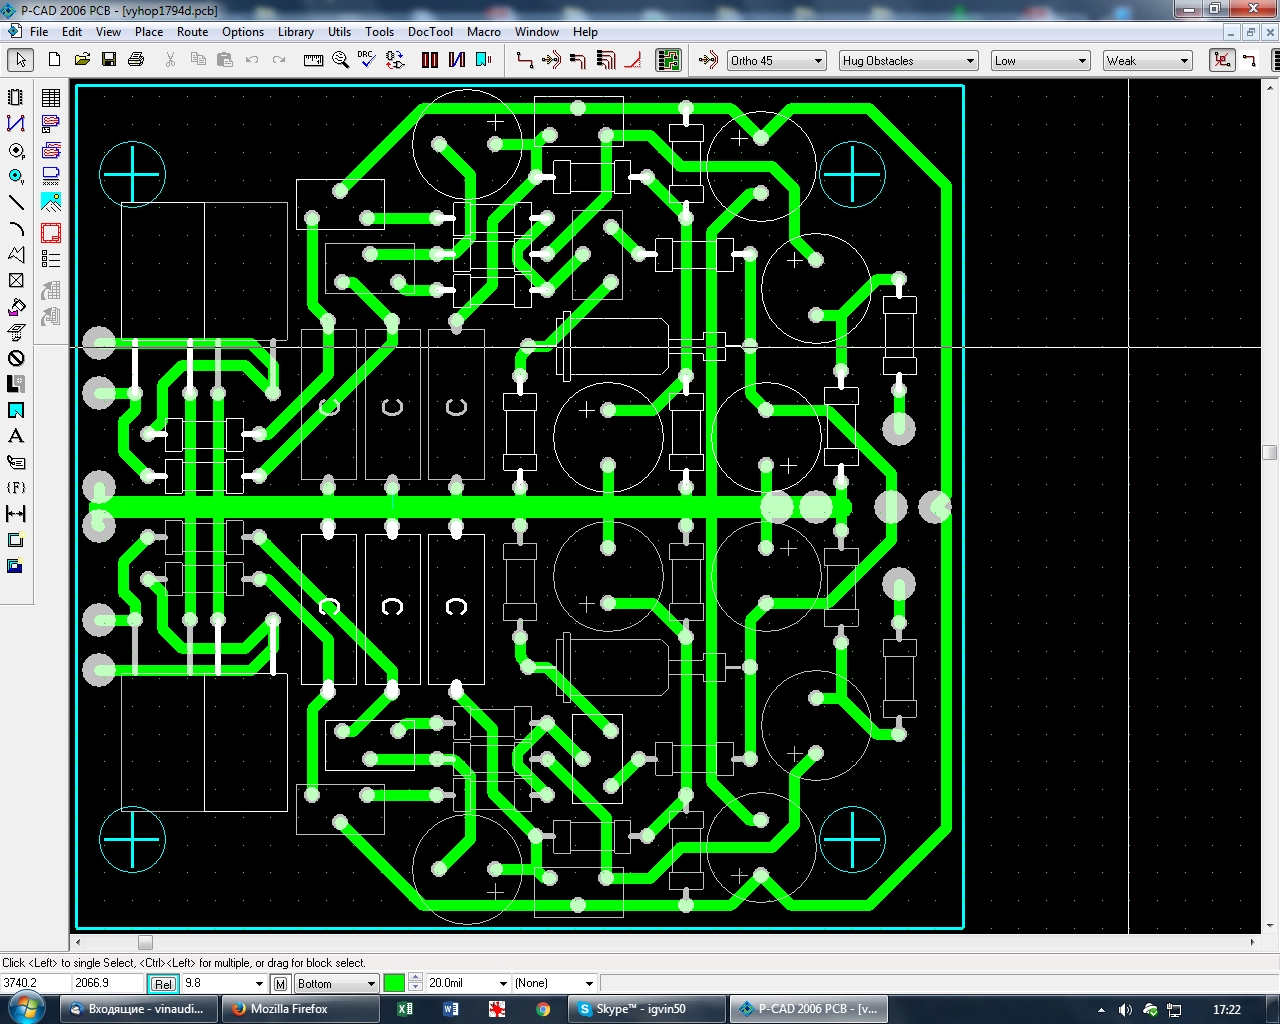Screen dimensions: 1280x1024
Task: Select the Place Text tool
Action: [16, 436]
